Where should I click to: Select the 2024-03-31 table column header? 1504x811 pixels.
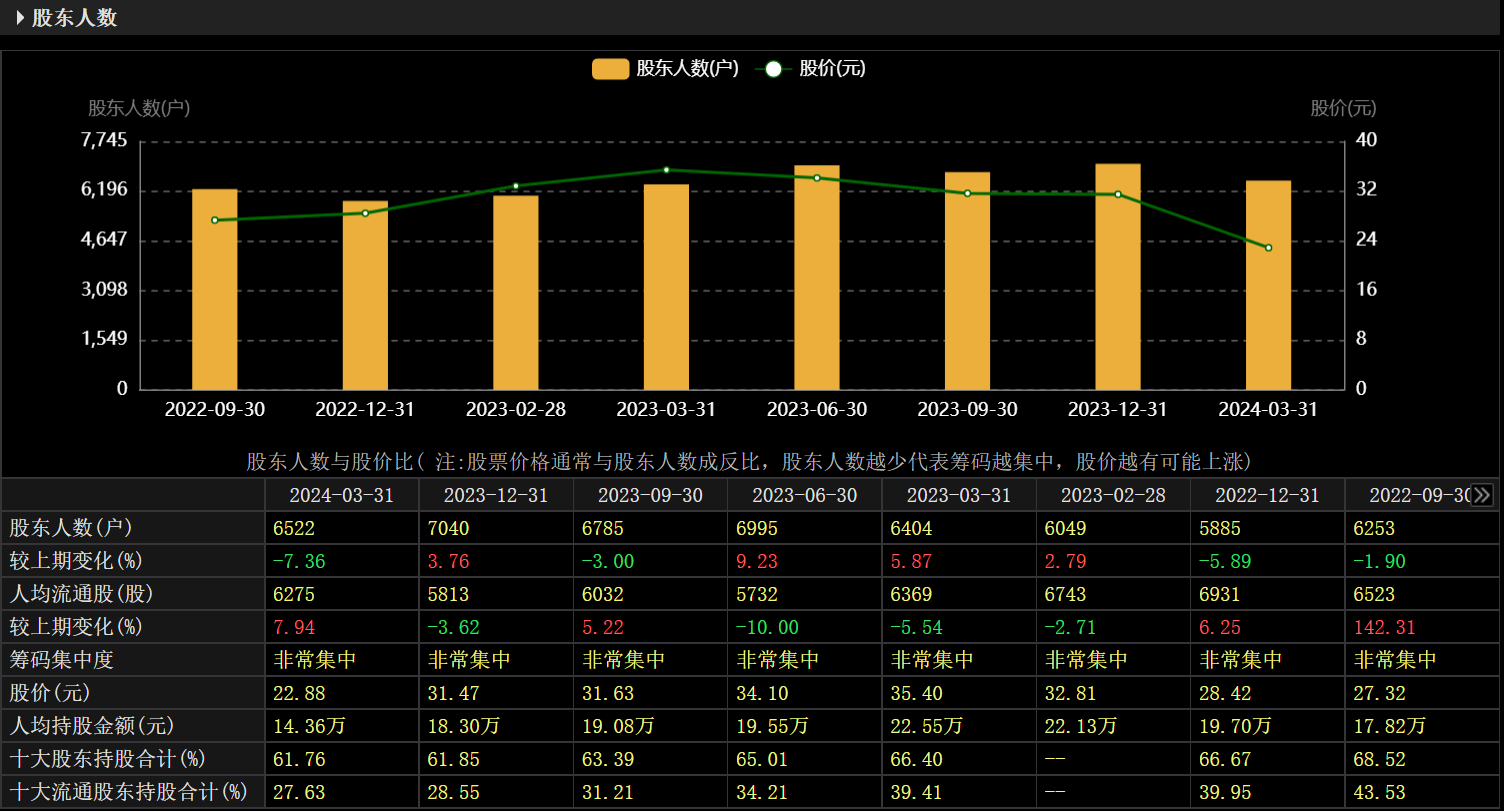click(341, 495)
